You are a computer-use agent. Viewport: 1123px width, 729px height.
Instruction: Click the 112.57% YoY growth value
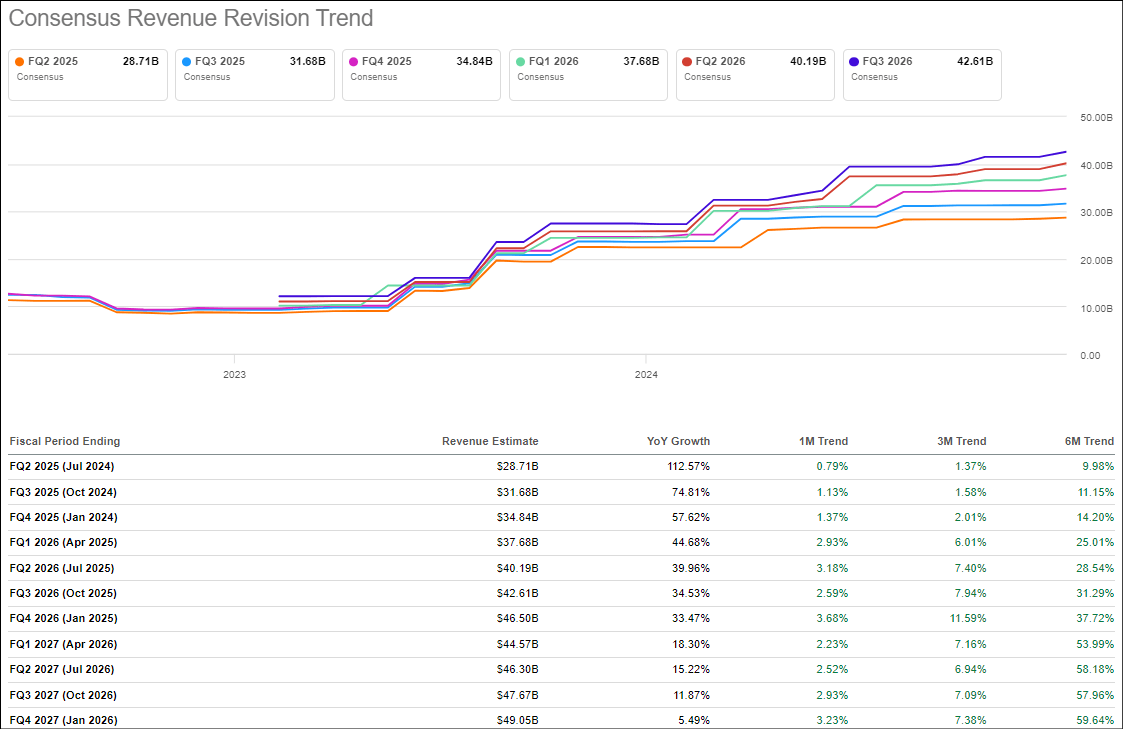pyautogui.click(x=688, y=466)
